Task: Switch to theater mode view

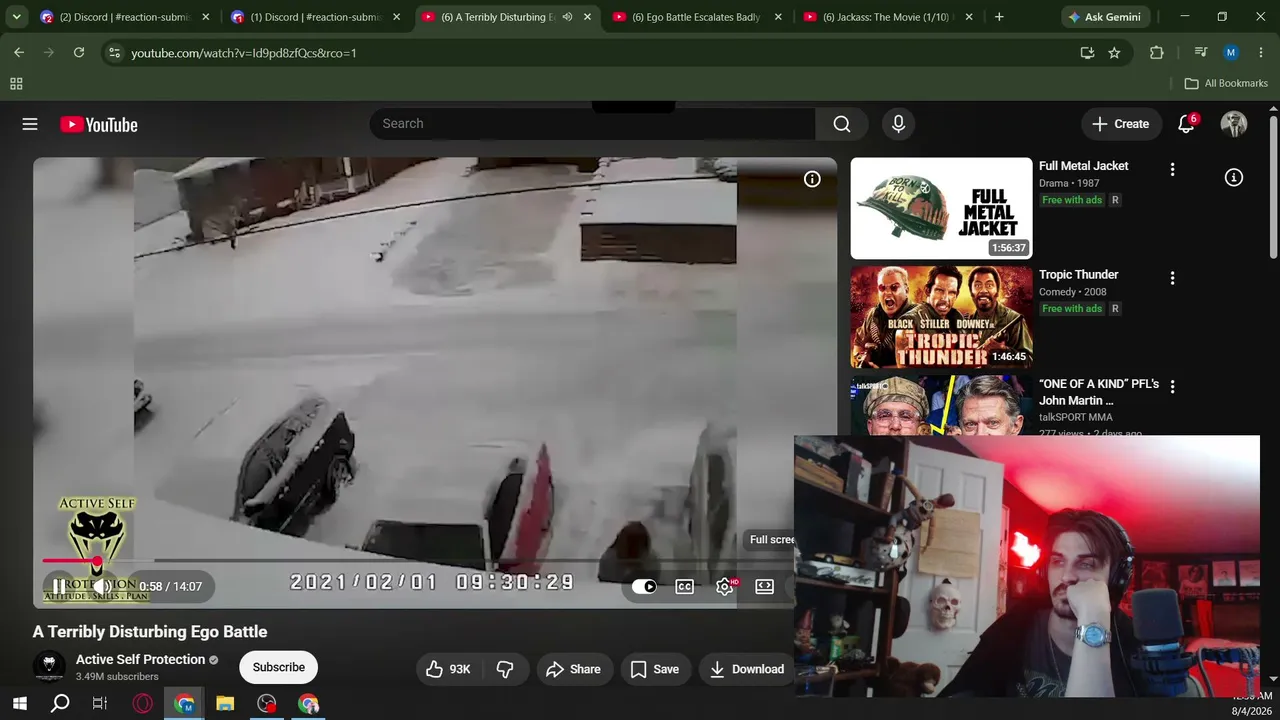Action: (765, 587)
